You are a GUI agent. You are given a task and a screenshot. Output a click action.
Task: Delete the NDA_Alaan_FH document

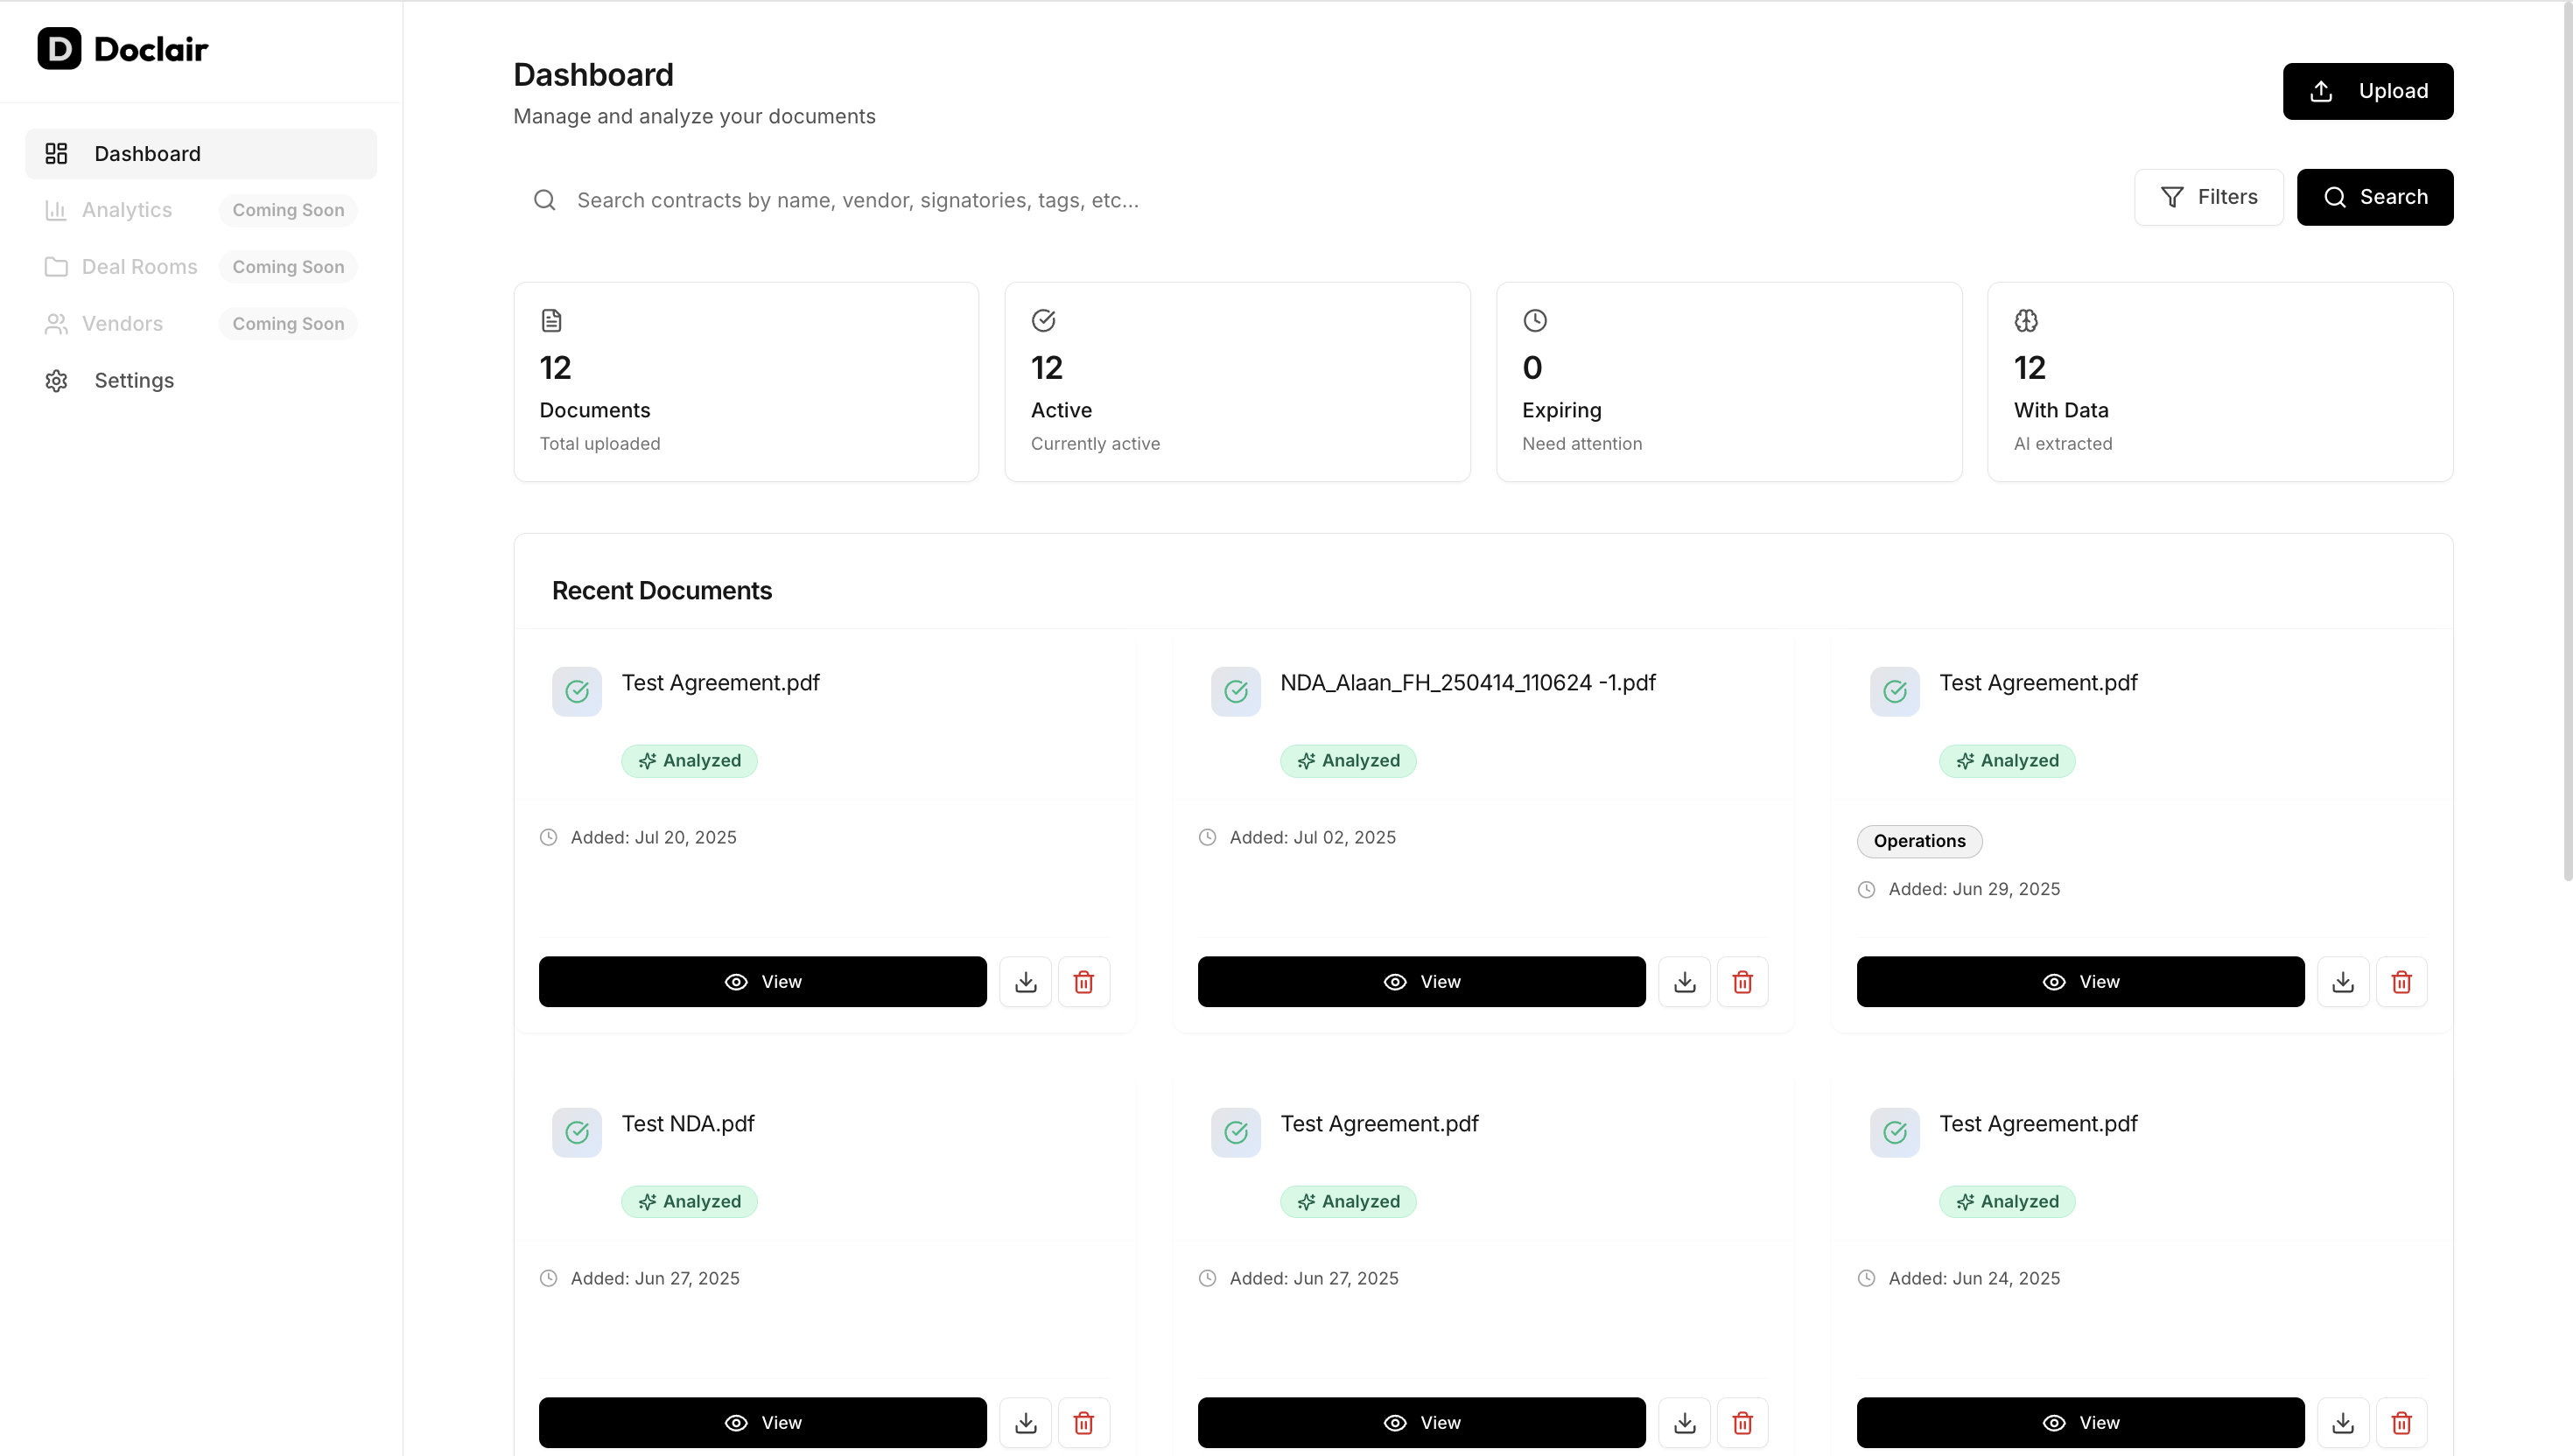(1742, 981)
